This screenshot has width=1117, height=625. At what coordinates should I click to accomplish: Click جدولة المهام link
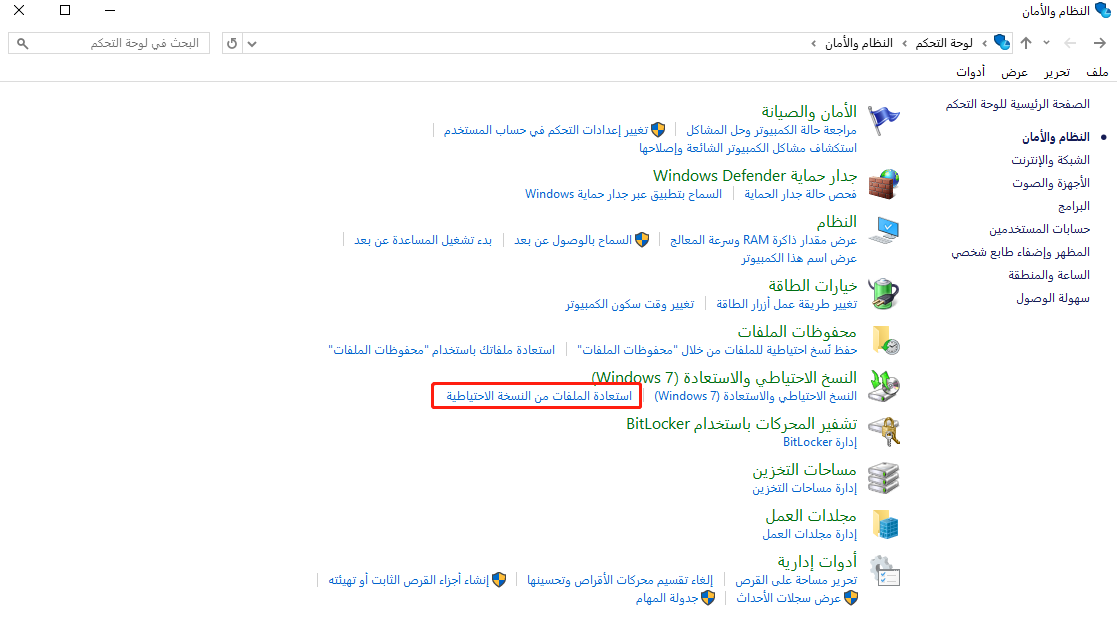tap(667, 598)
